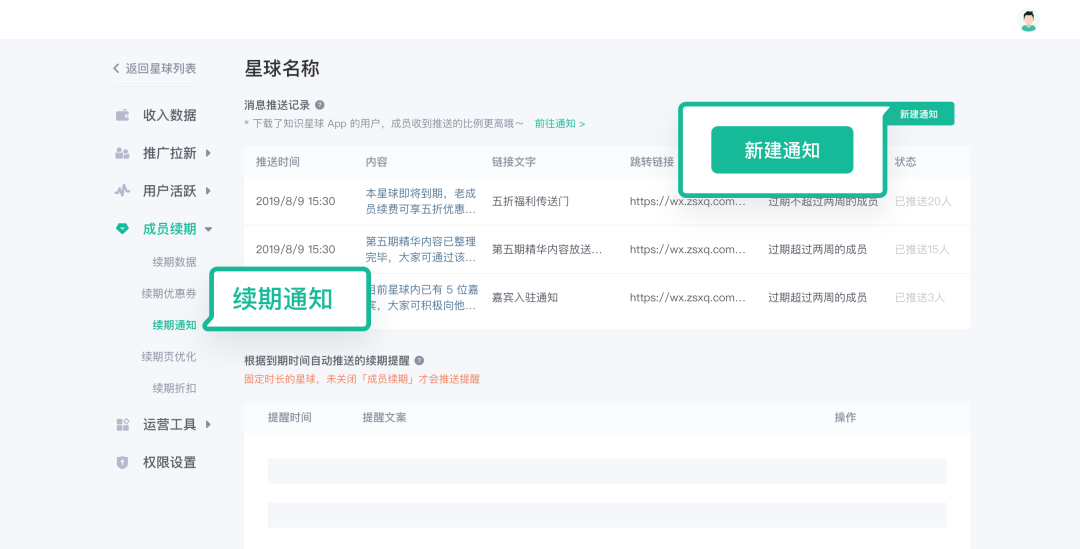Click the 收入数据 wallet icon
Image resolution: width=1080 pixels, height=549 pixels.
[x=123, y=115]
